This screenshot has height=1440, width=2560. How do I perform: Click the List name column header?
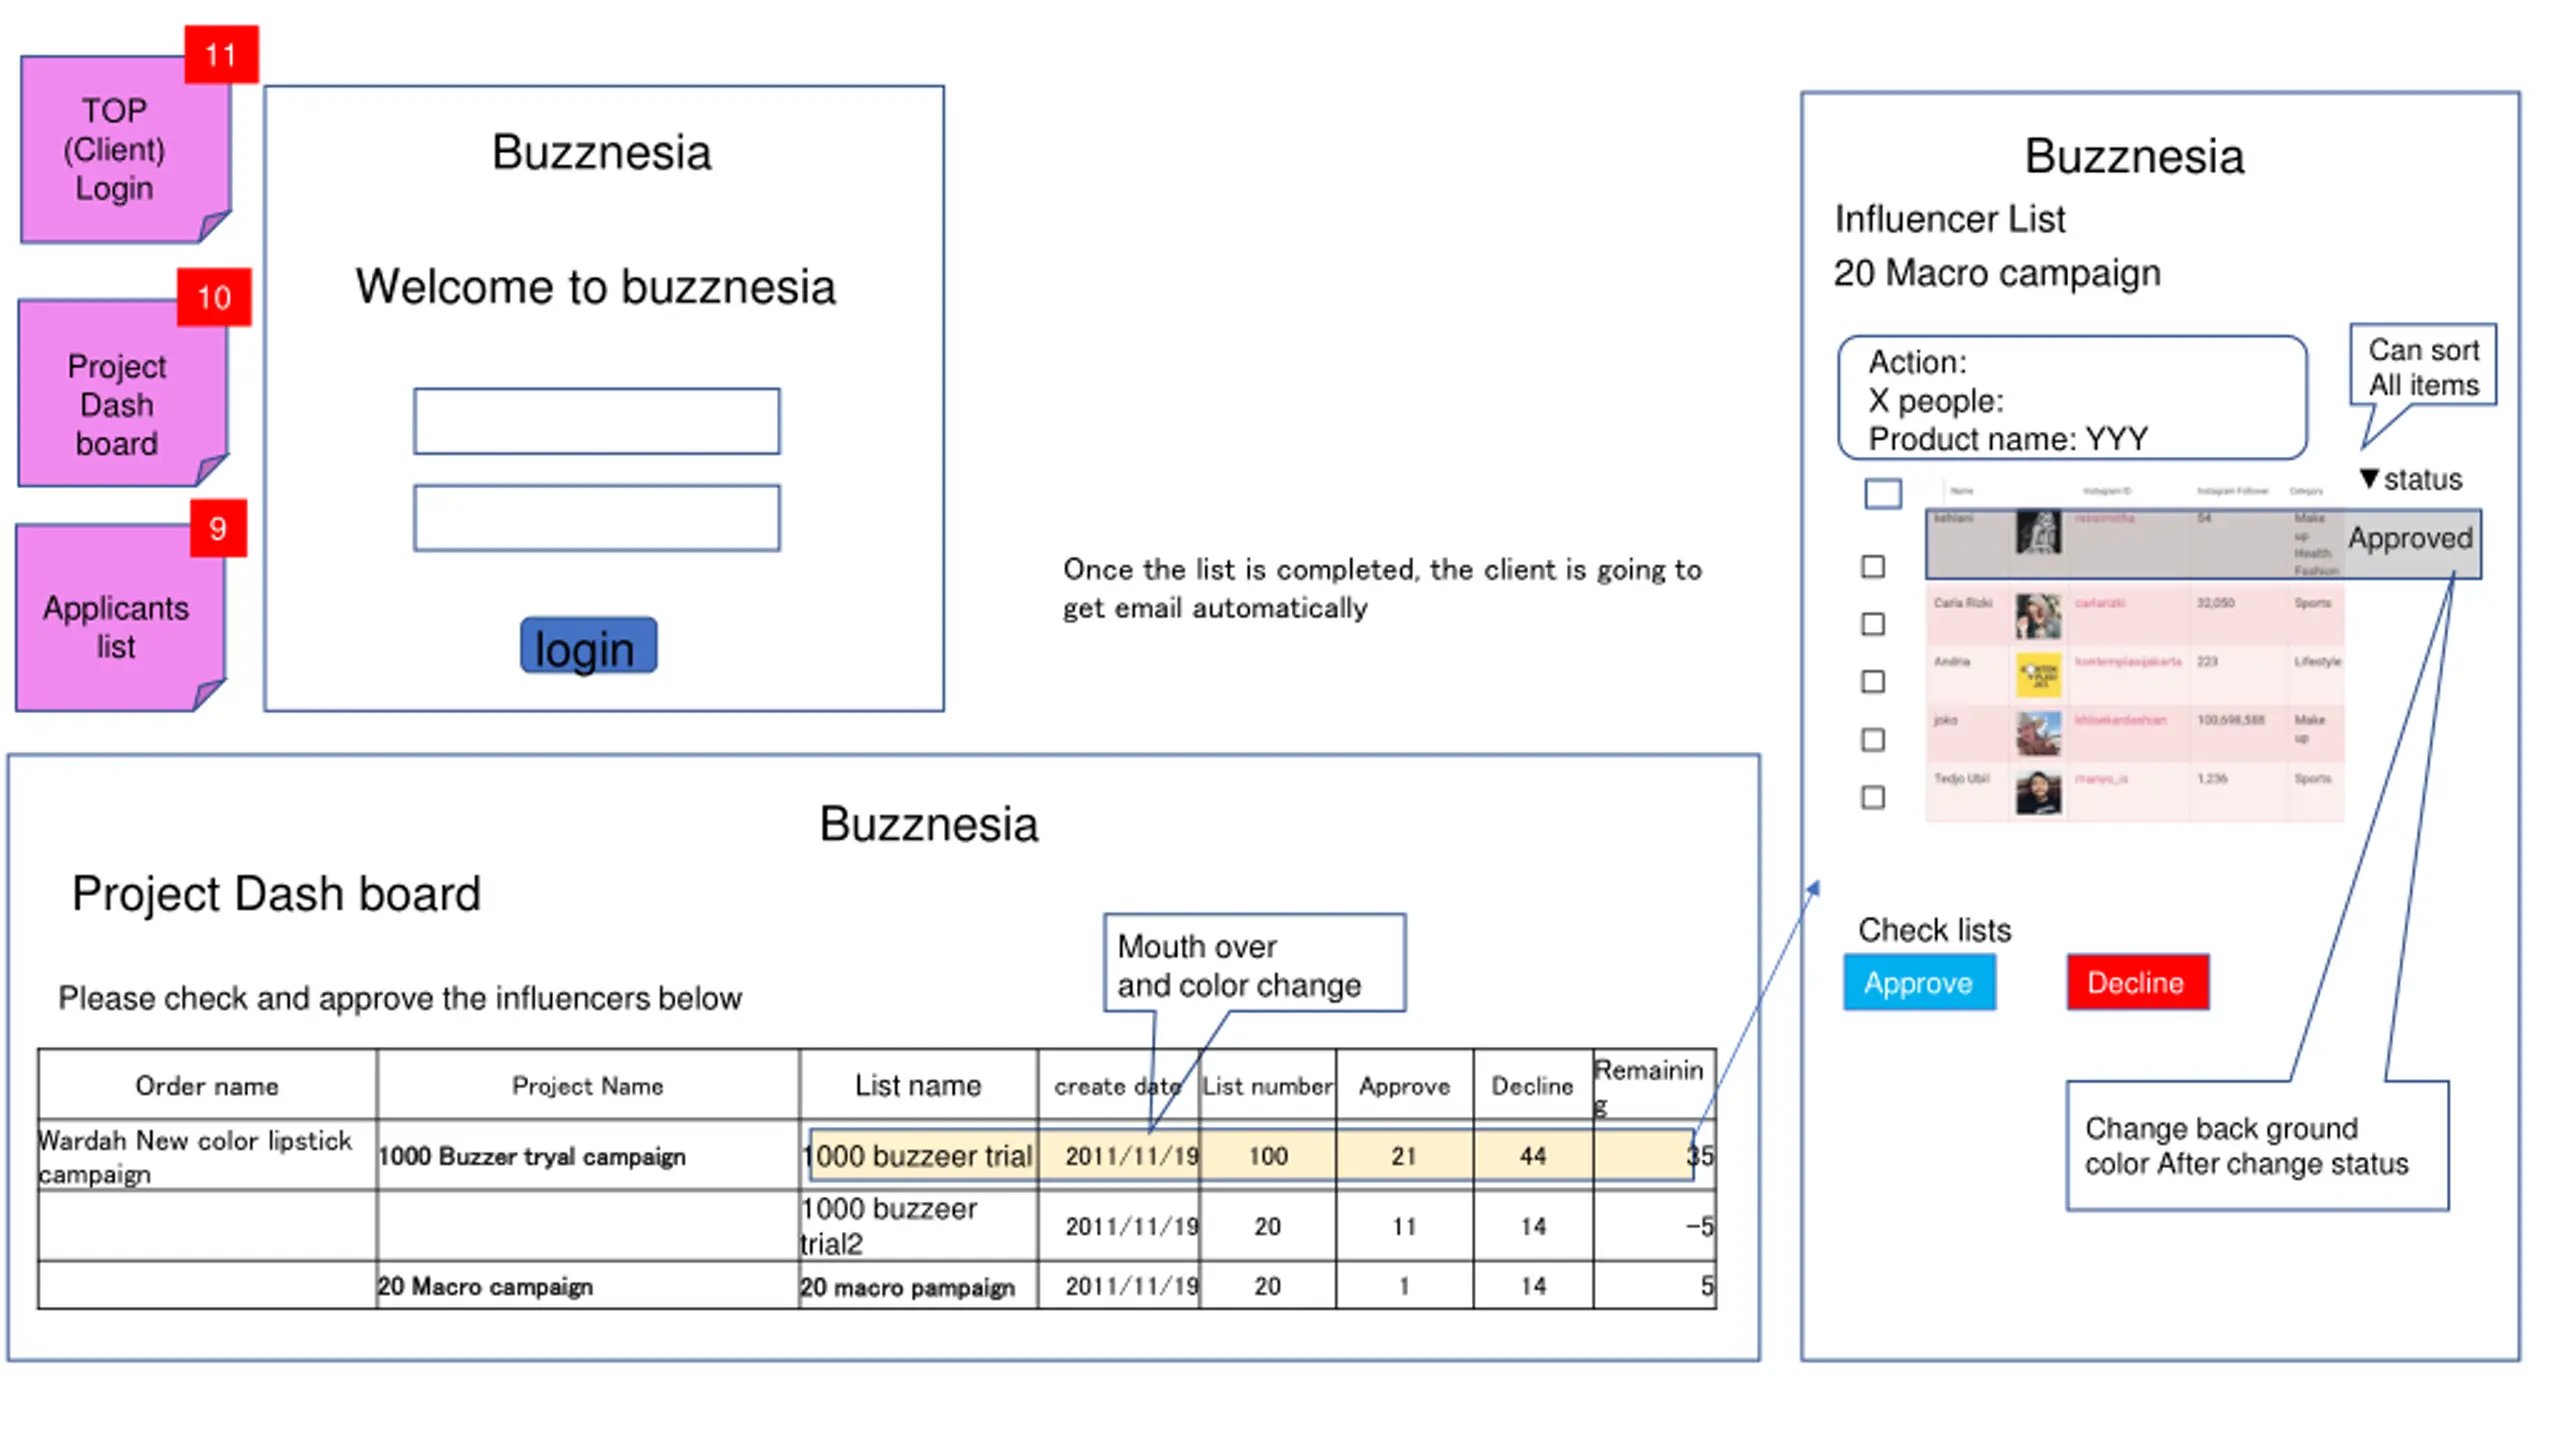[917, 1085]
